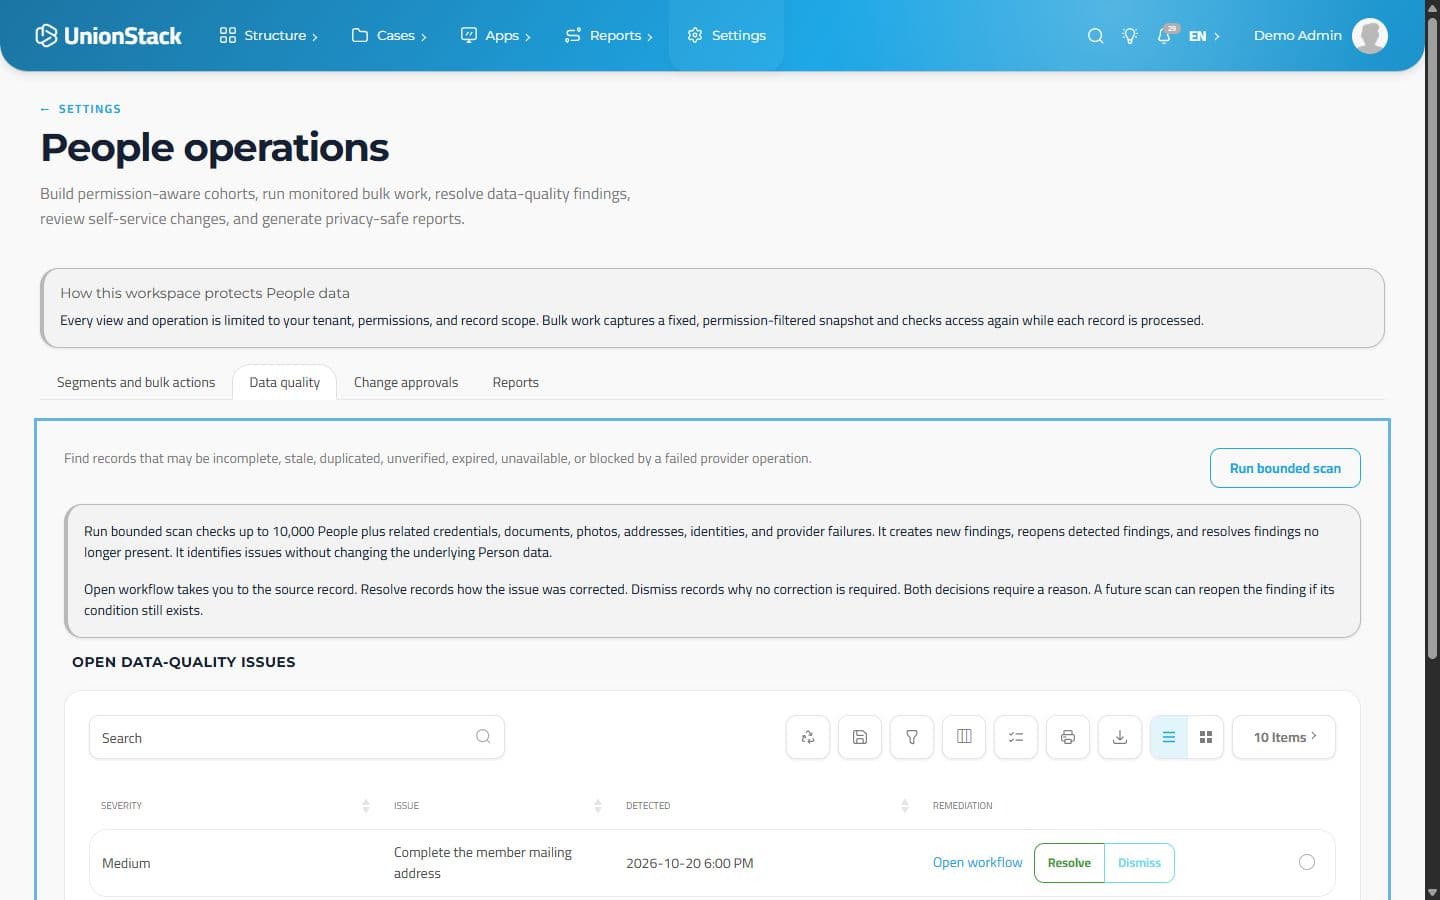The width and height of the screenshot is (1440, 900).
Task: Sort by the Detected column sort arrows
Action: (x=905, y=806)
